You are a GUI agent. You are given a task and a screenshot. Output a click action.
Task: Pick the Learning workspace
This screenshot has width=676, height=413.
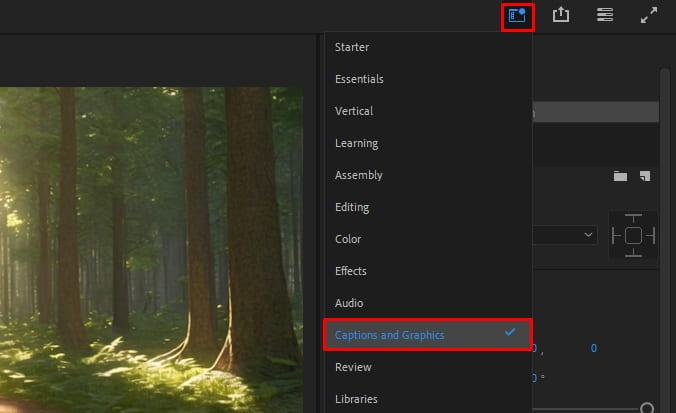click(x=428, y=143)
